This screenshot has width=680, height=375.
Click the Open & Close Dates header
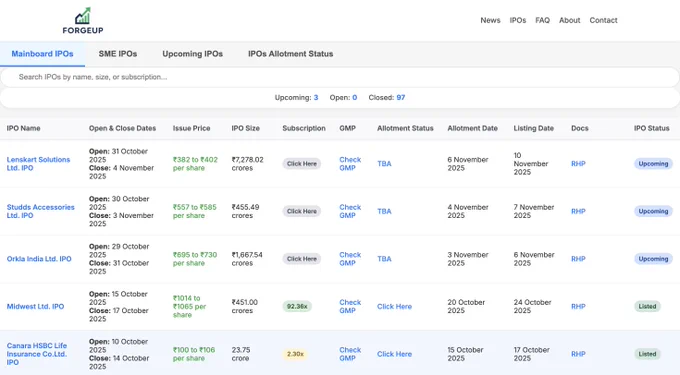[x=122, y=128]
